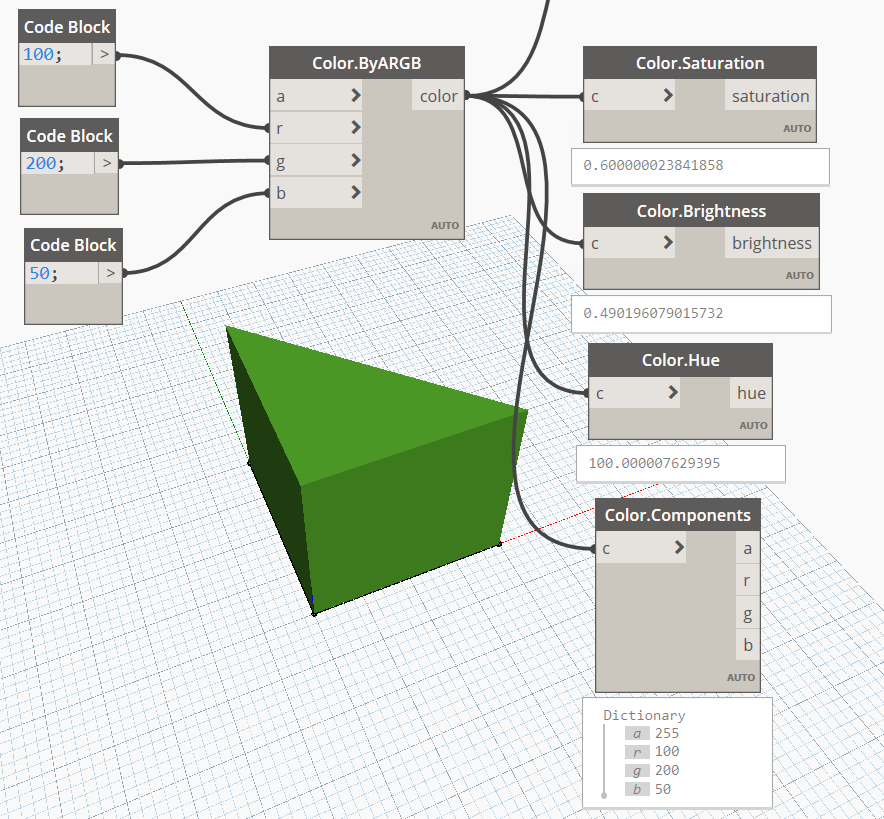Click the output arrow of the "100;" Code Block
Screen dimensions: 884x819
[x=104, y=54]
